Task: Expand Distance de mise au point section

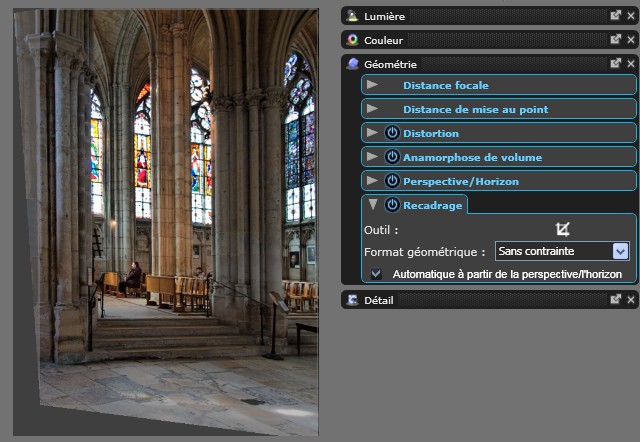Action: point(372,109)
